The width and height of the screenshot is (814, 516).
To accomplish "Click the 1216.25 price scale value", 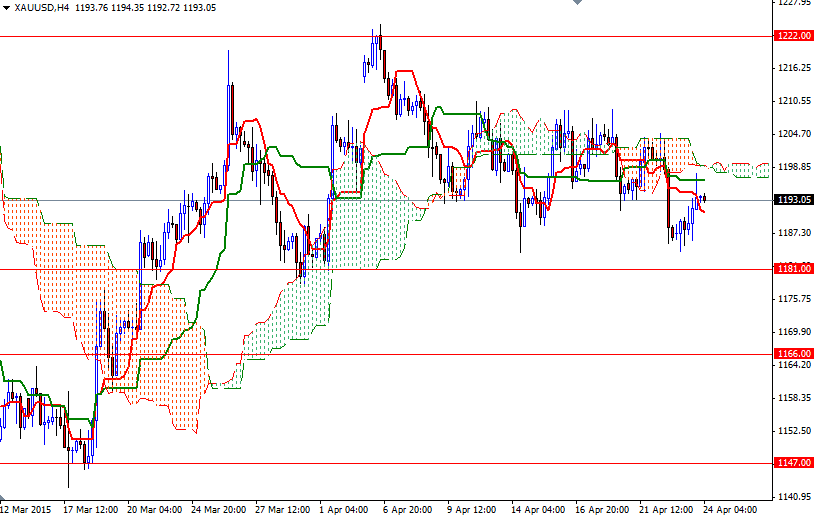I will 792,68.
